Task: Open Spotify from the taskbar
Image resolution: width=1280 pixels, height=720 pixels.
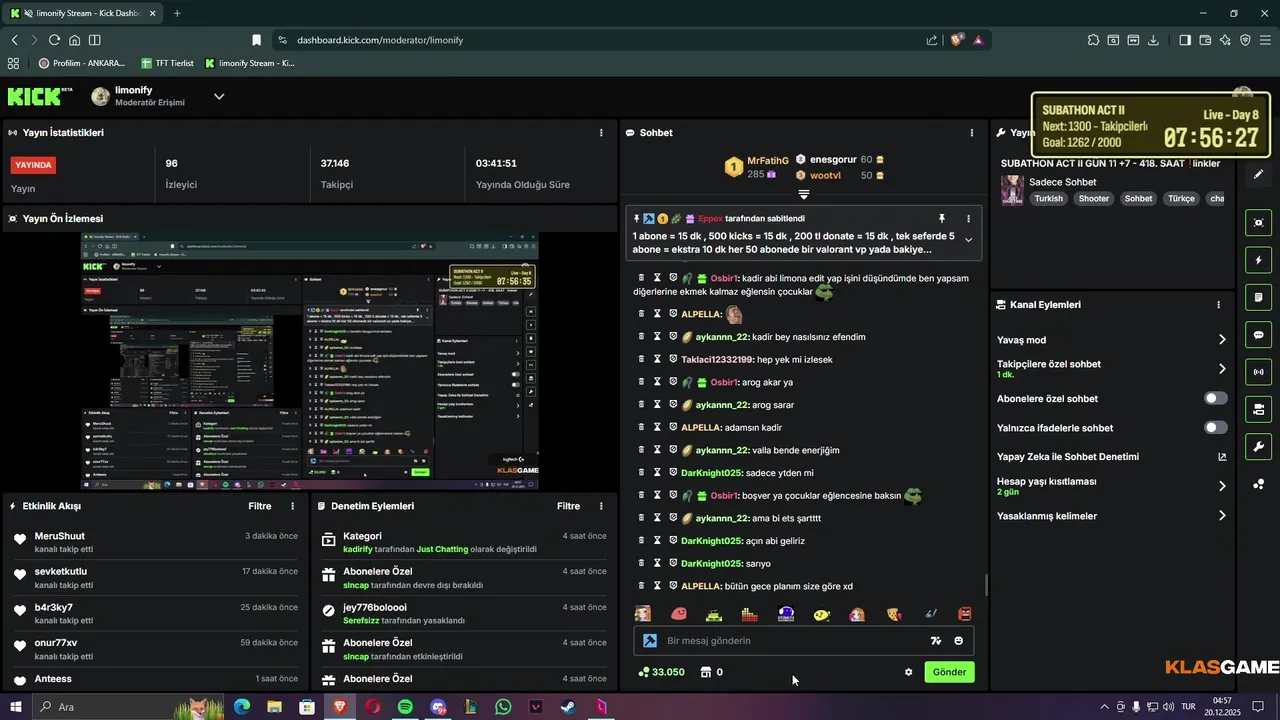Action: [x=405, y=707]
